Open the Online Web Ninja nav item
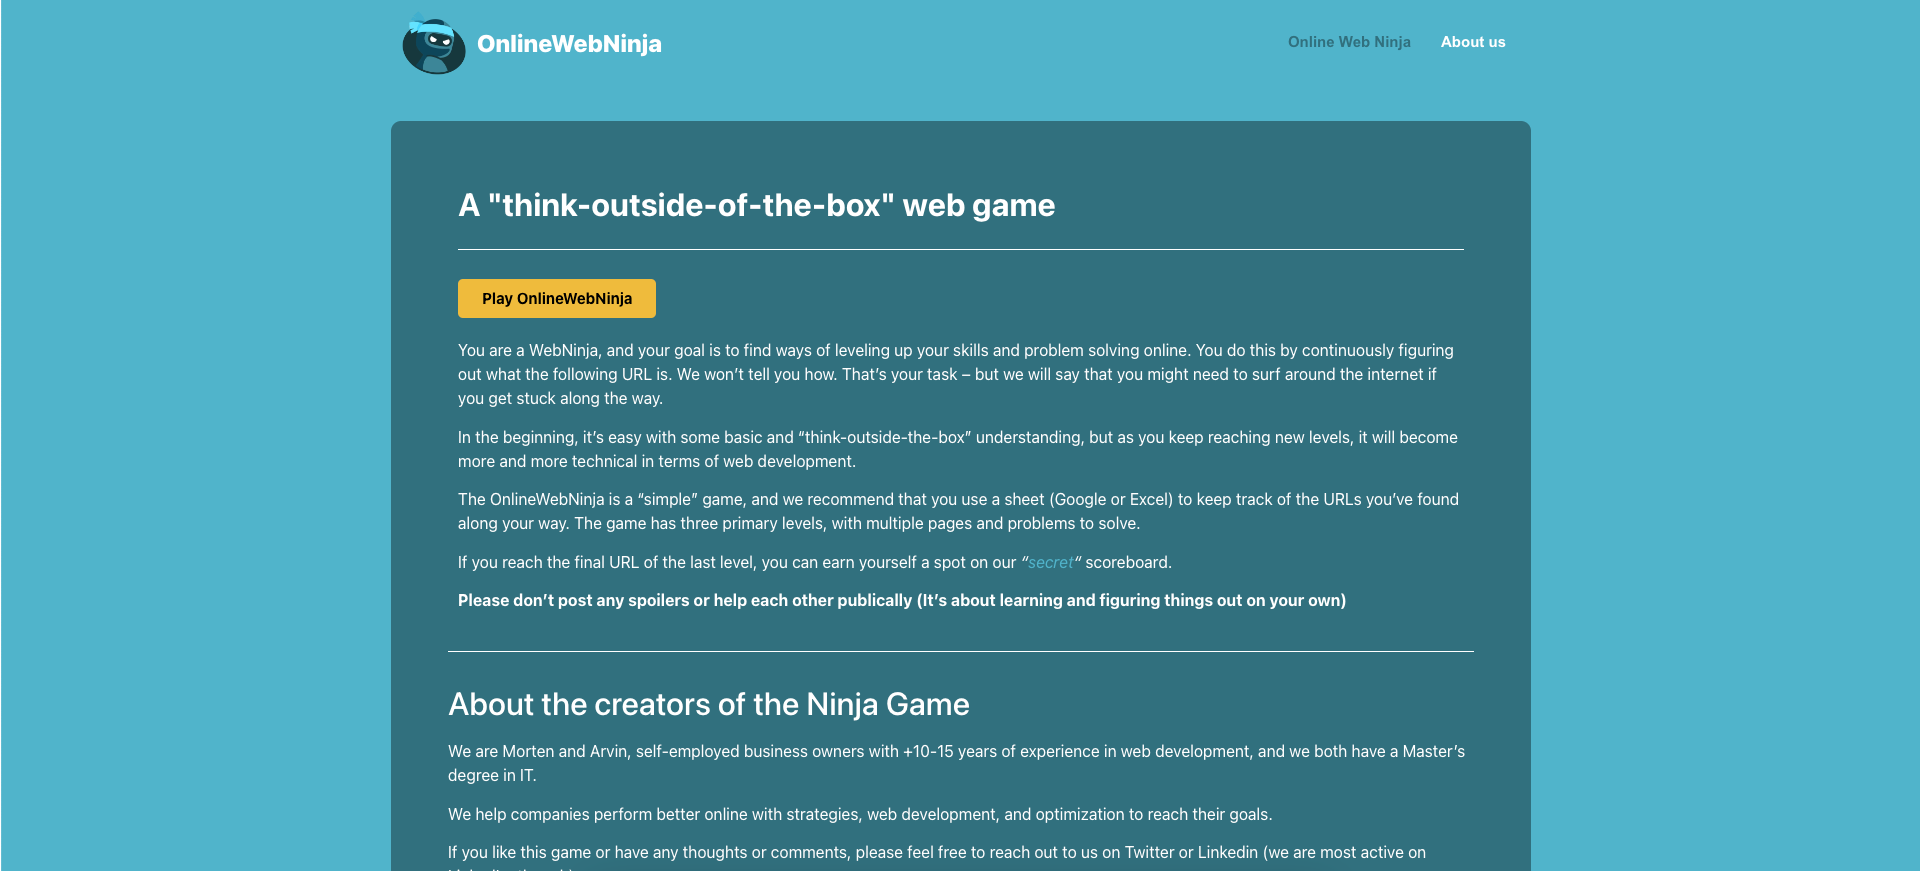Viewport: 1920px width, 871px height. pos(1348,42)
